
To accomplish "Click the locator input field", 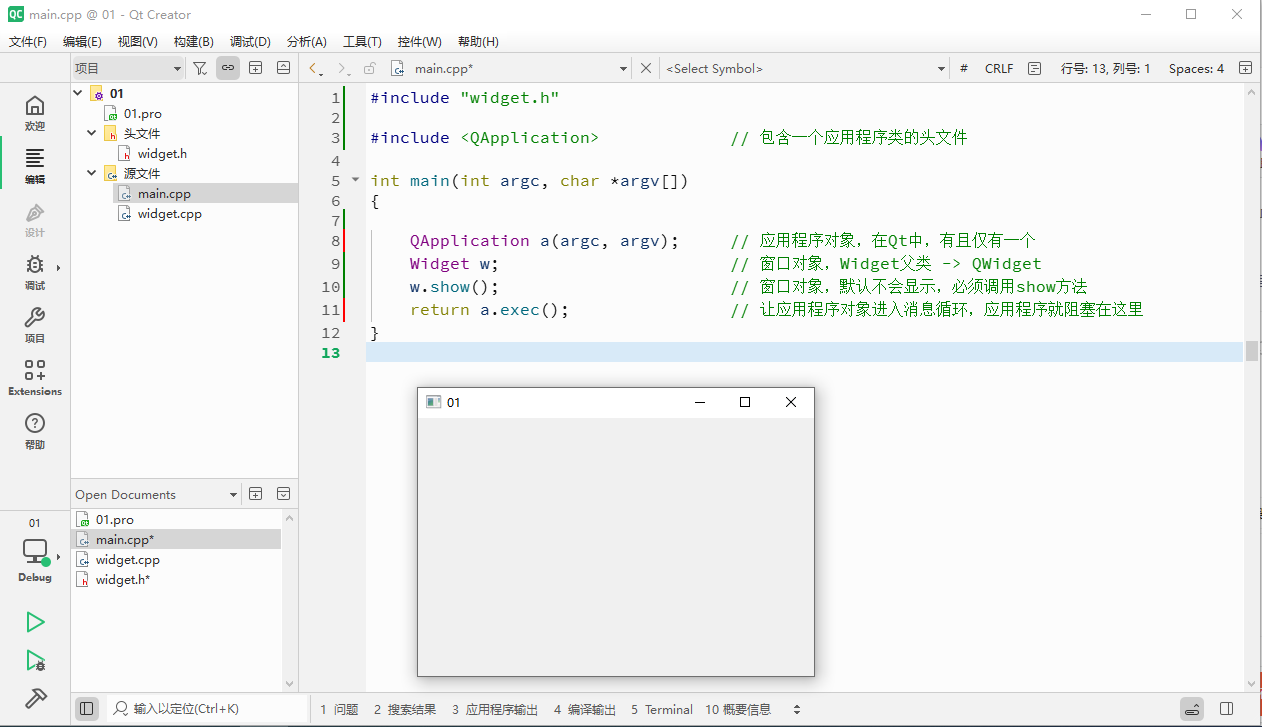I will [205, 709].
